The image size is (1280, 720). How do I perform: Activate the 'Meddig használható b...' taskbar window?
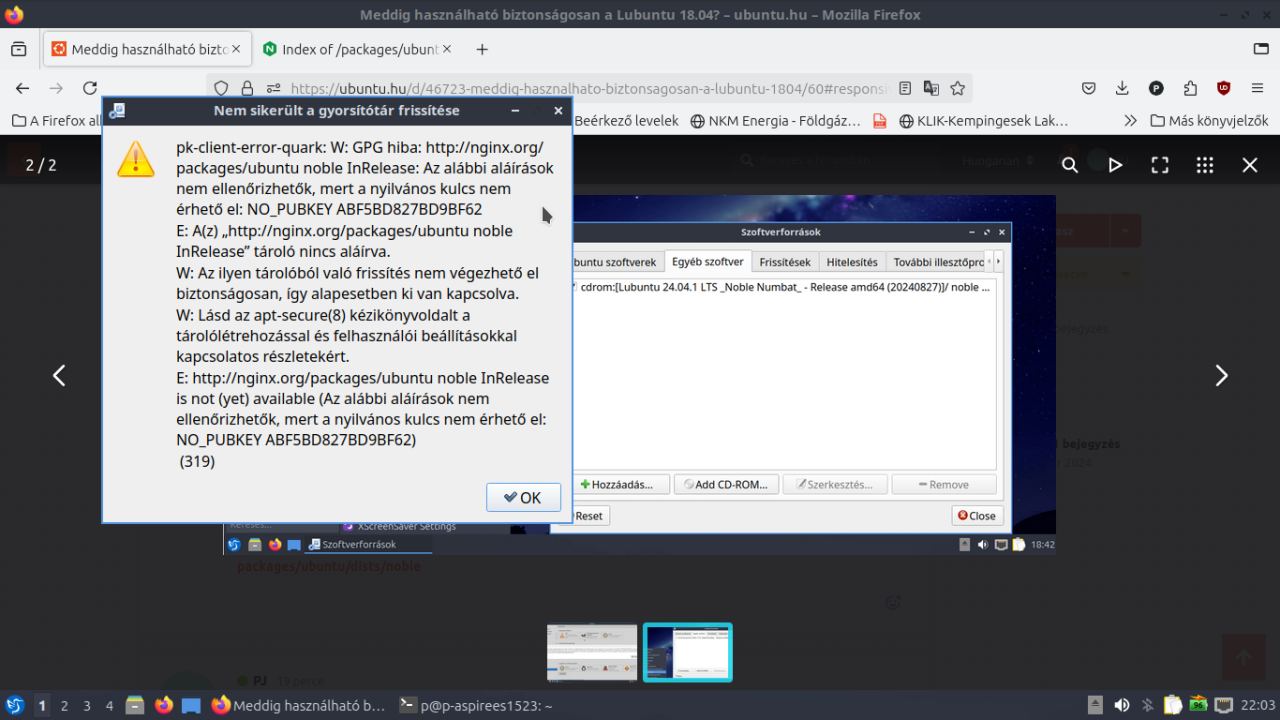click(x=298, y=705)
